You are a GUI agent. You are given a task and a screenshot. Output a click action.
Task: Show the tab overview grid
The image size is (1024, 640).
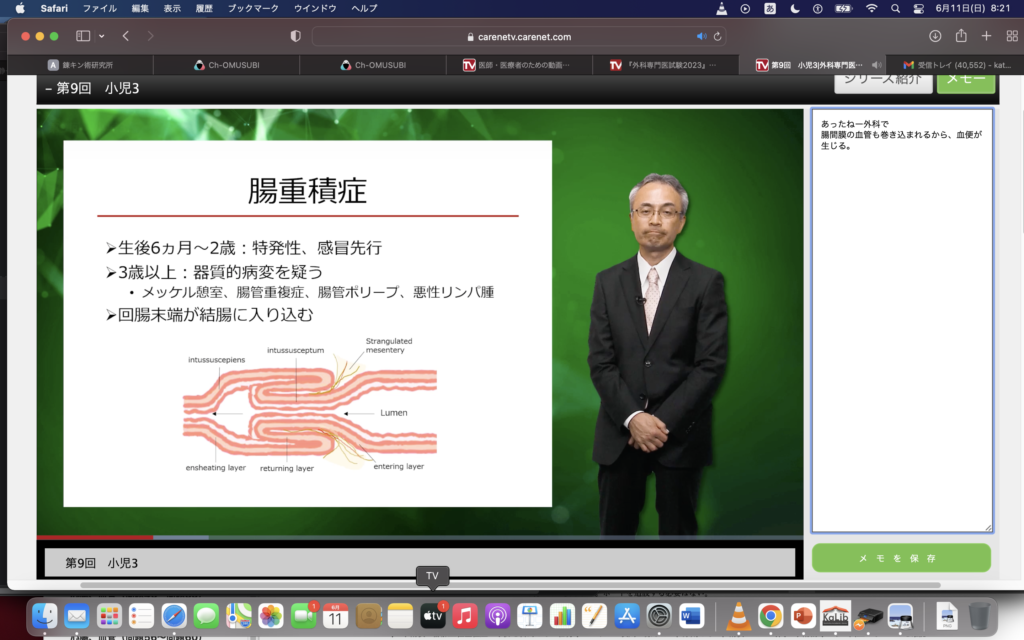pyautogui.click(x=1010, y=36)
